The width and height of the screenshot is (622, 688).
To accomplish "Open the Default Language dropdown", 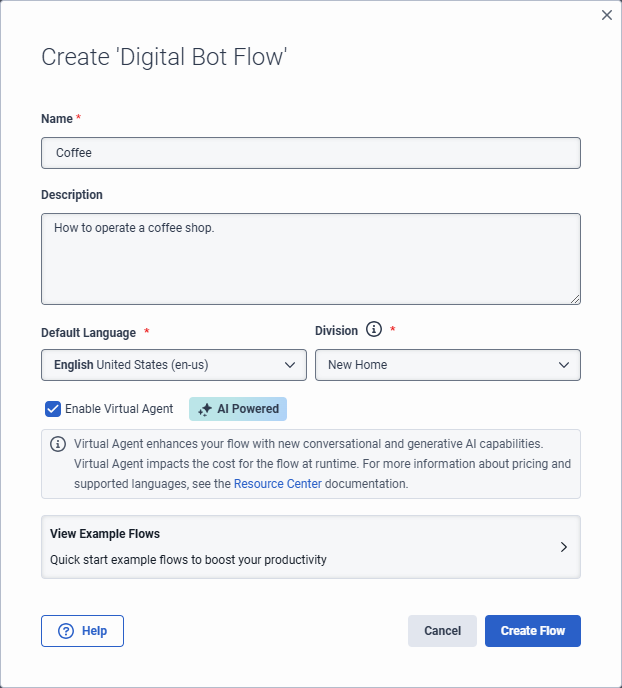I will (x=174, y=365).
